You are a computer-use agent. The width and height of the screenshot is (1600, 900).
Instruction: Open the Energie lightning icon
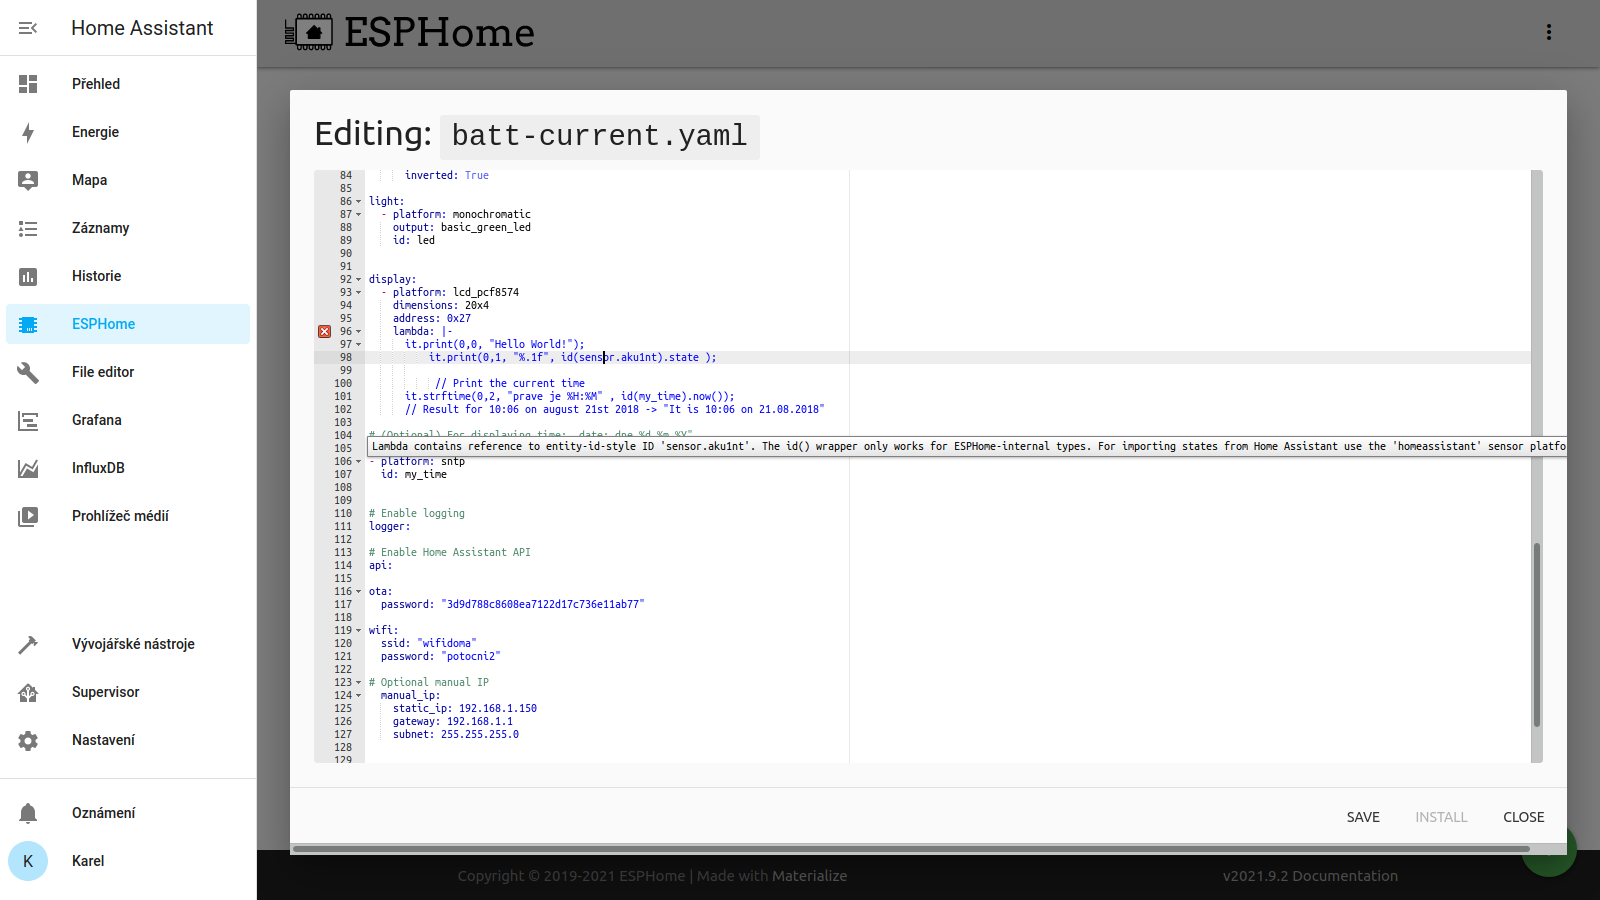point(28,132)
